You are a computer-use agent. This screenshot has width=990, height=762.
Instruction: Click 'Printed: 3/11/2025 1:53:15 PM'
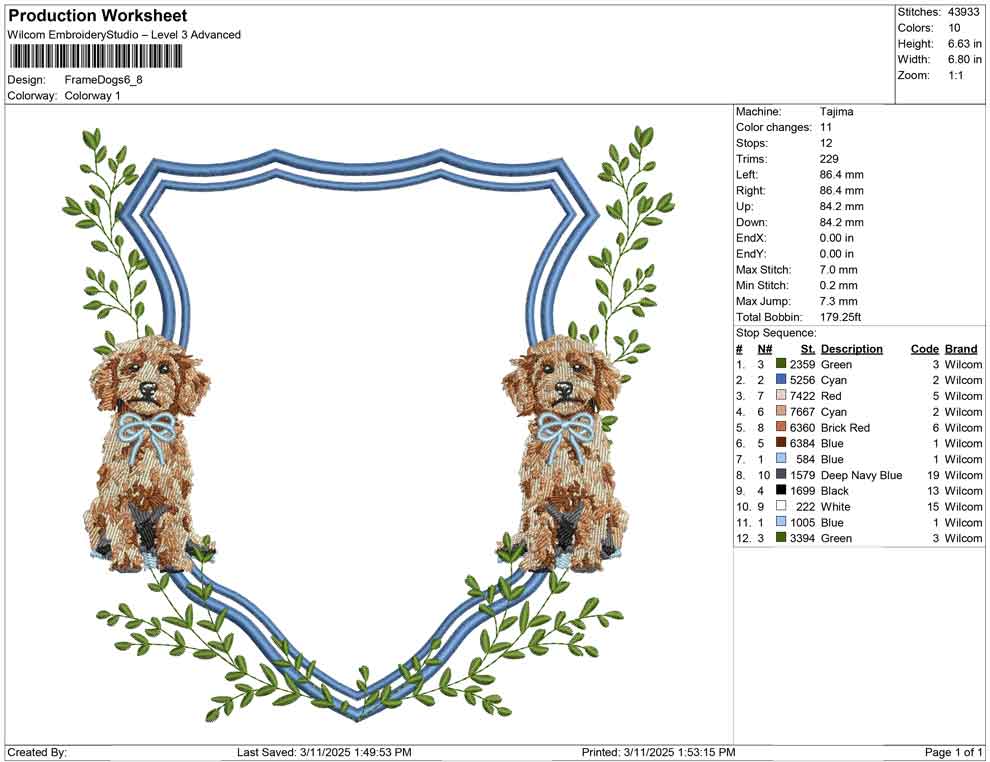tap(659, 752)
